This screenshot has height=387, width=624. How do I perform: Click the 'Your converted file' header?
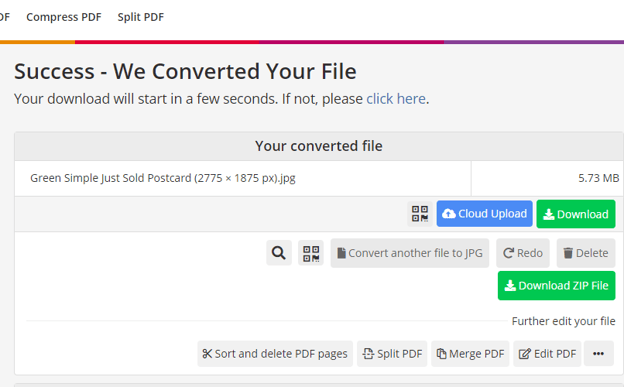coord(319,146)
